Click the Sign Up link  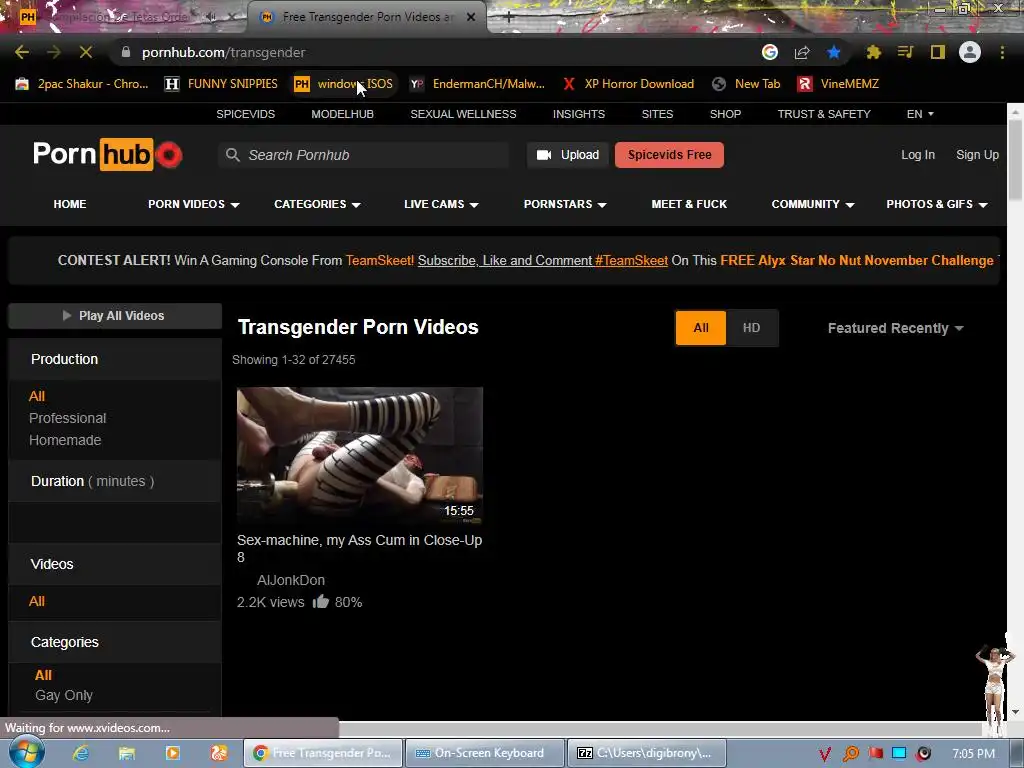tap(977, 155)
